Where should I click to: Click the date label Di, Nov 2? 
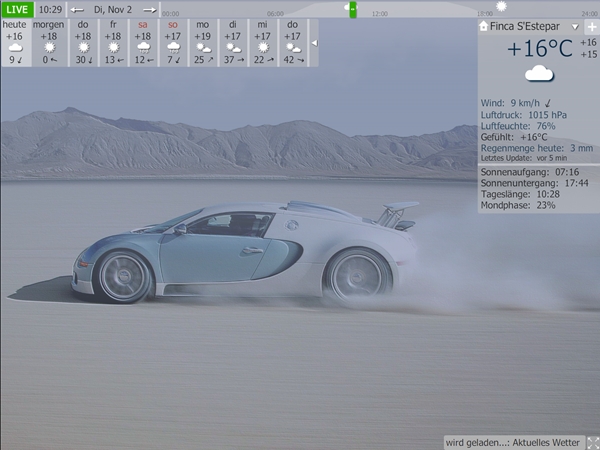click(x=113, y=10)
